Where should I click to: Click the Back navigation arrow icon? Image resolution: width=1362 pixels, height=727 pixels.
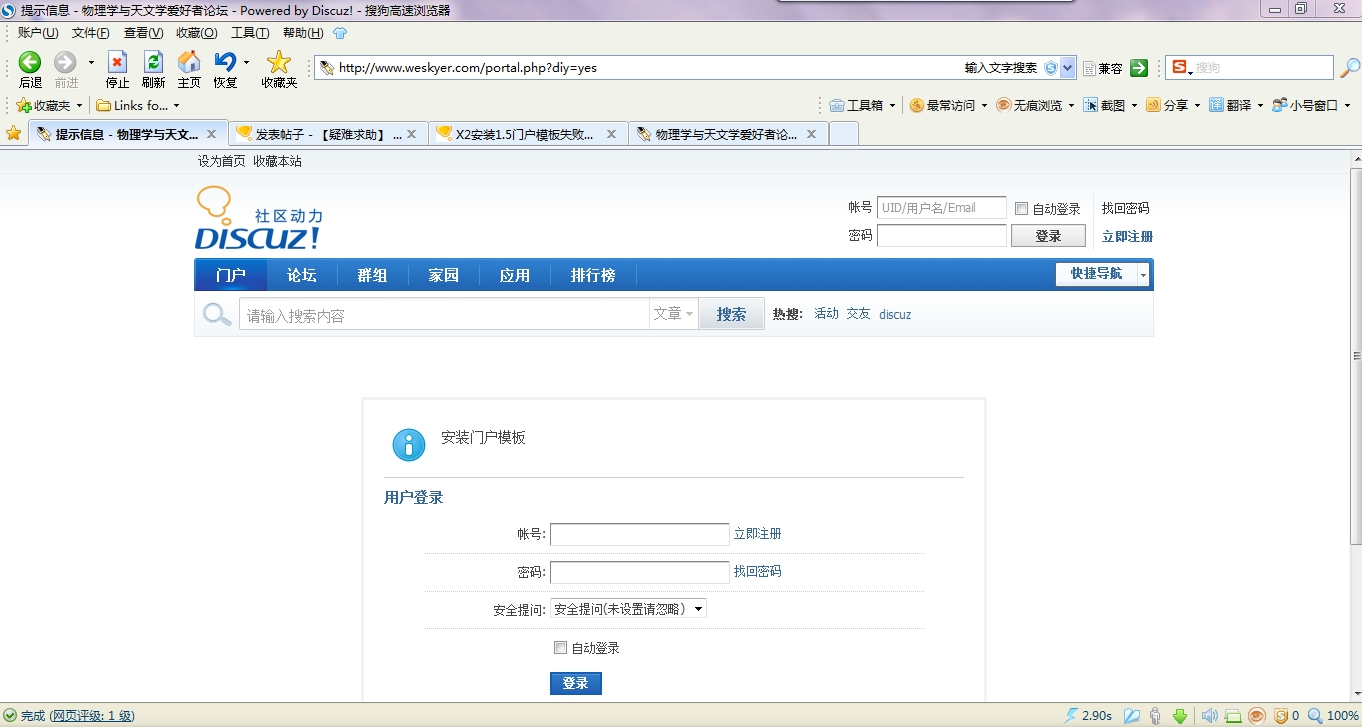30,62
